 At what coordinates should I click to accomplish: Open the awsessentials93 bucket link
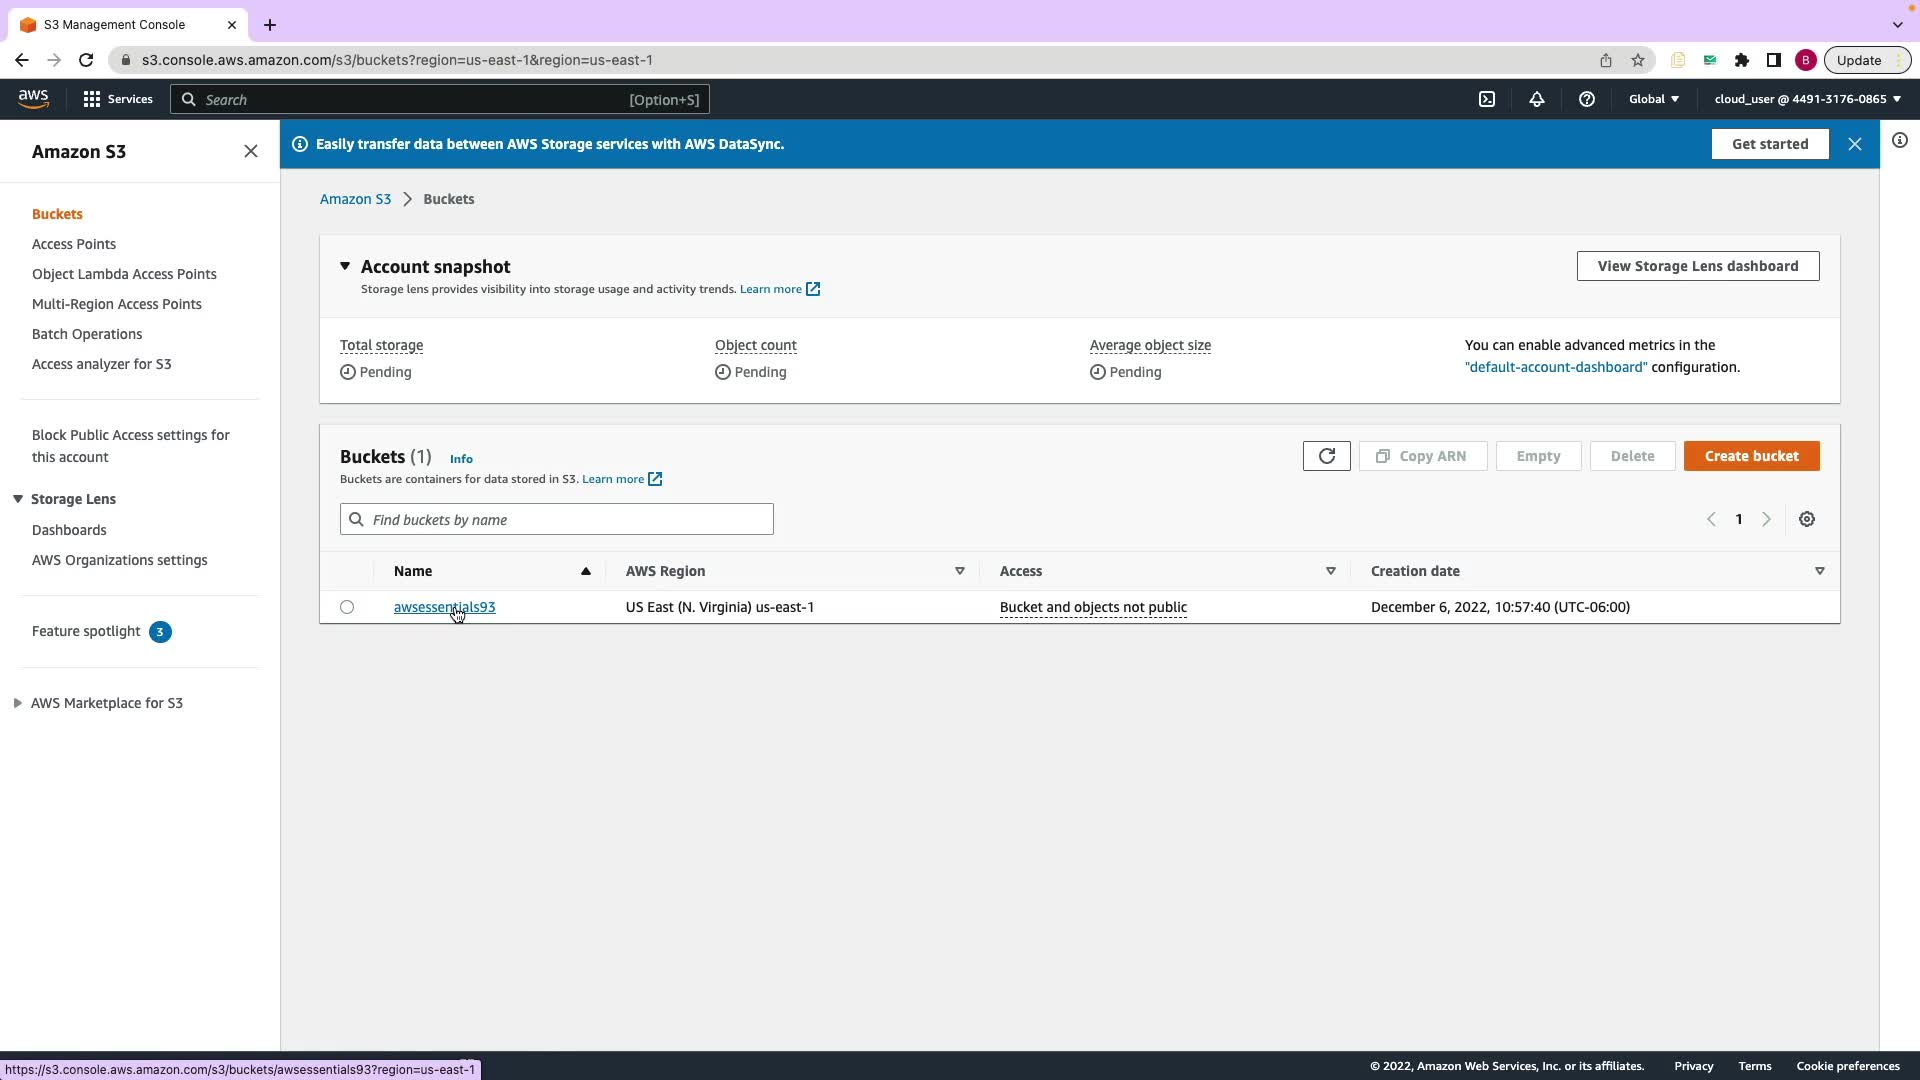tap(444, 607)
